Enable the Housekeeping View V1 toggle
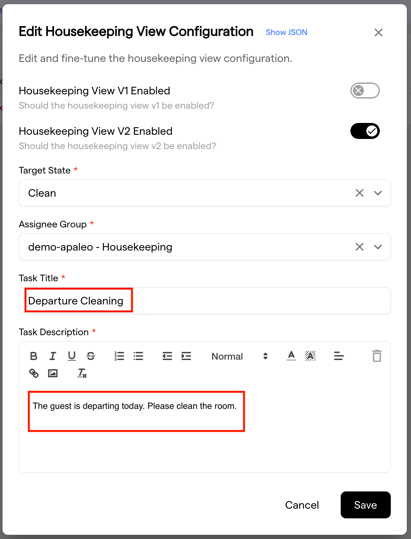The width and height of the screenshot is (411, 539). click(365, 91)
